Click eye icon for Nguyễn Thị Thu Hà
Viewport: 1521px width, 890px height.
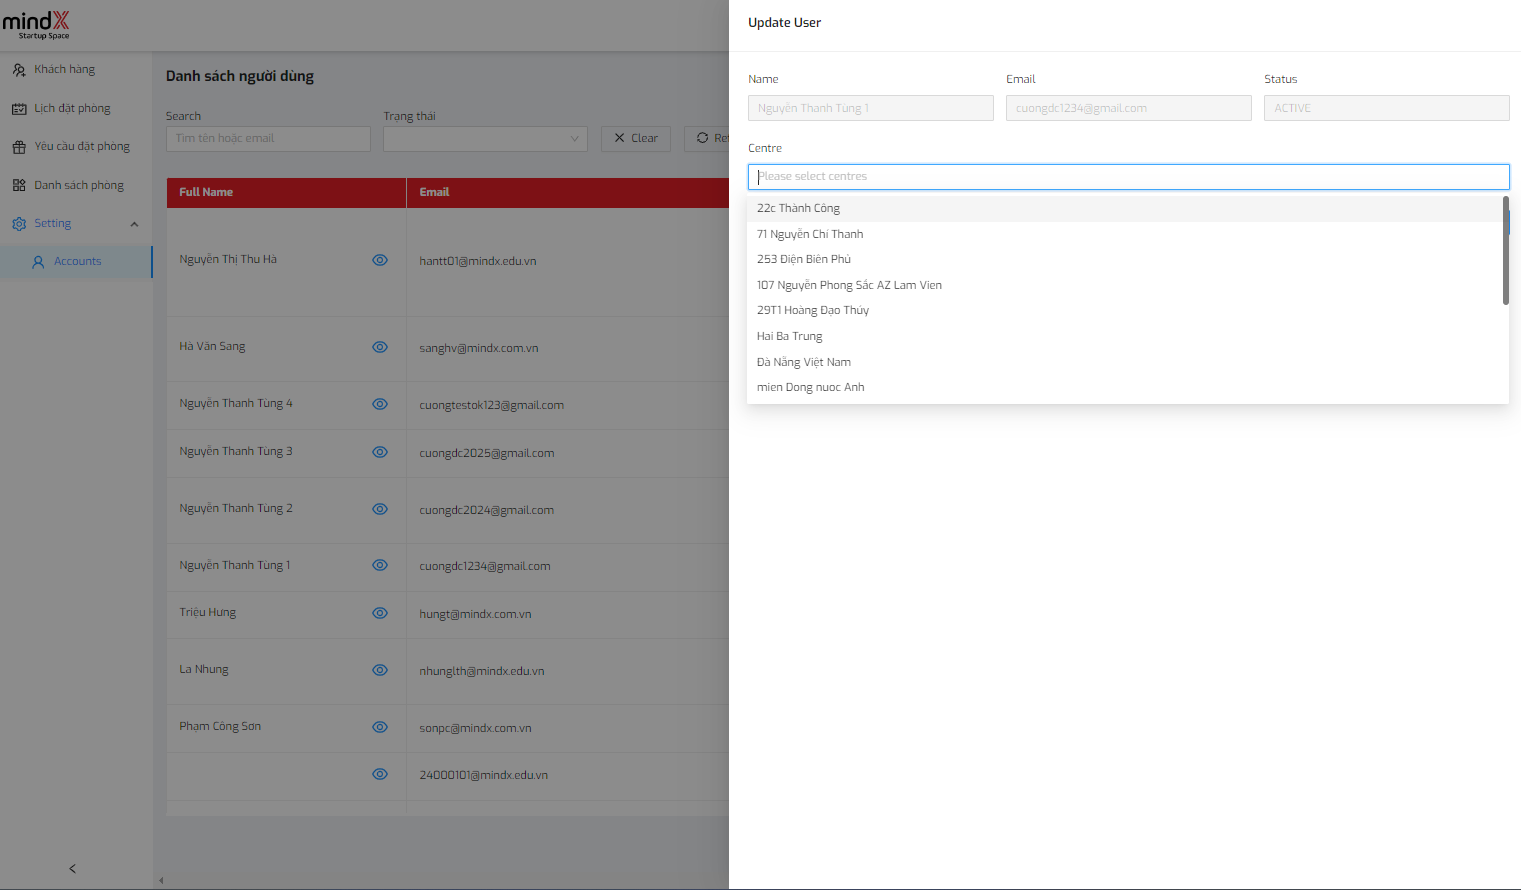click(x=380, y=260)
